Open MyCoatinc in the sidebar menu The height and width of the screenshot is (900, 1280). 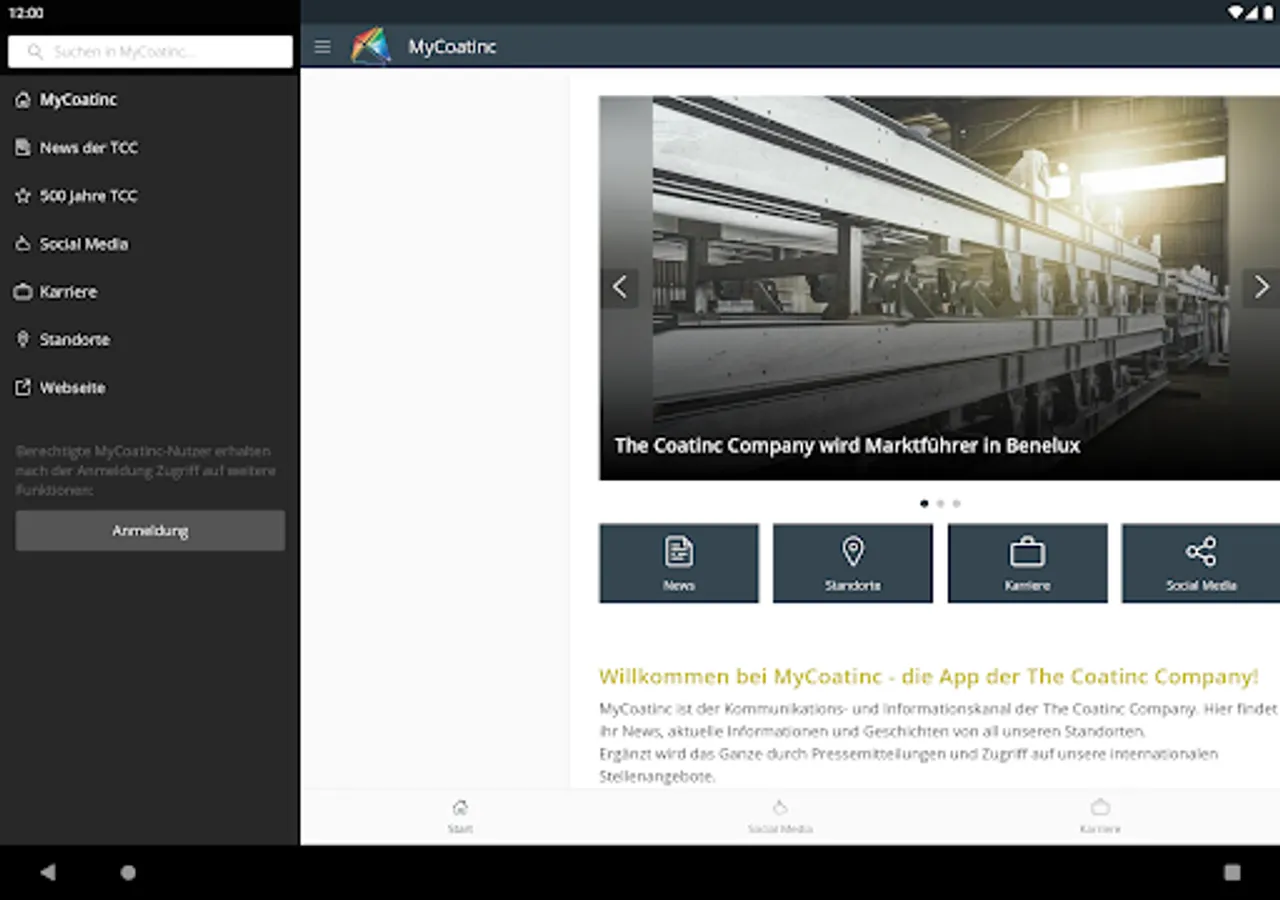150,100
